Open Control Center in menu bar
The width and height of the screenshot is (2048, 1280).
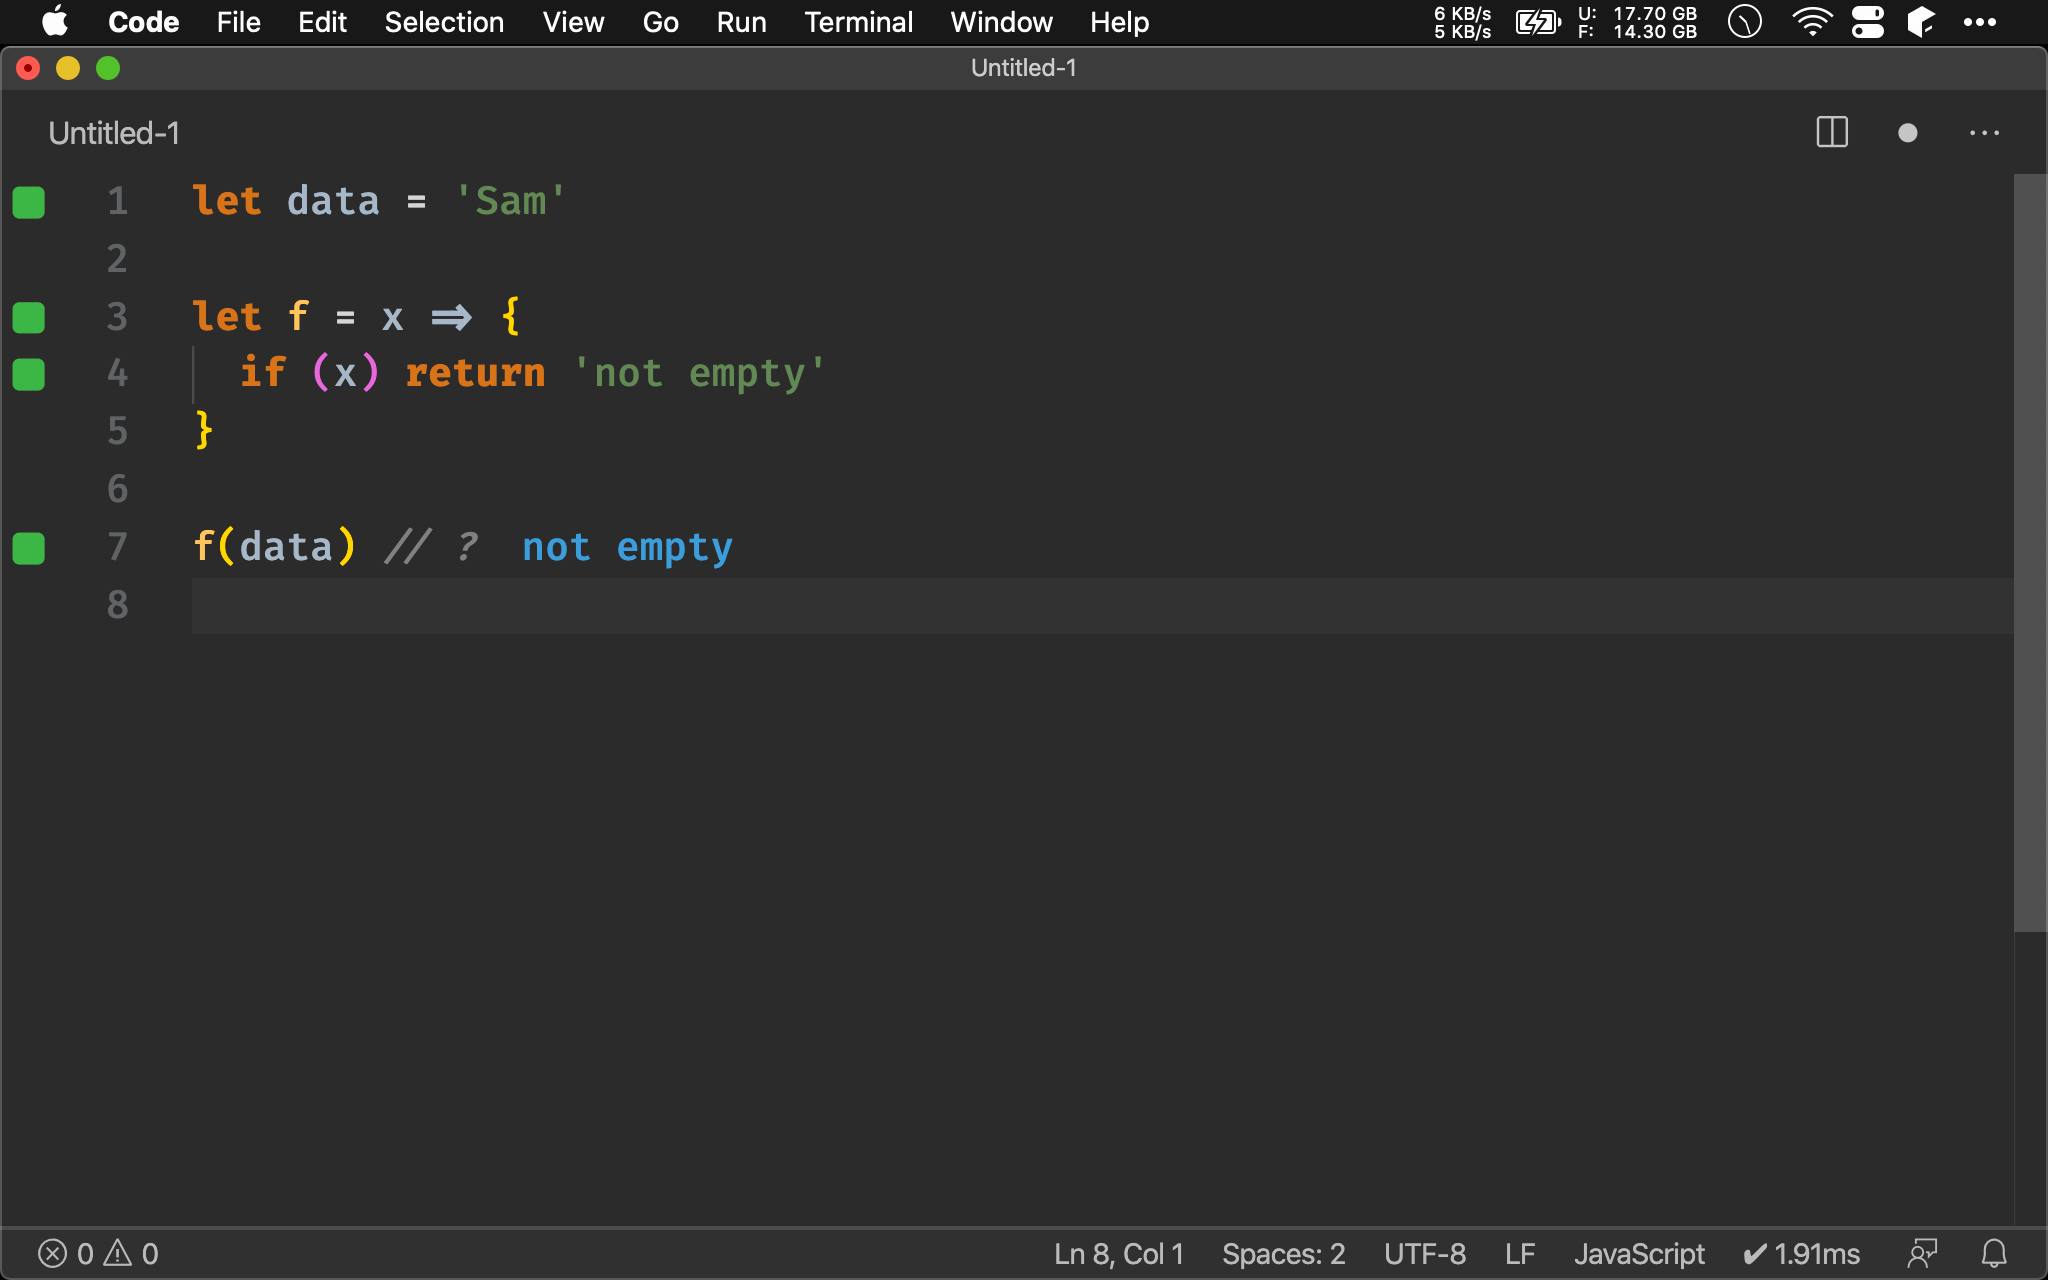(1867, 22)
